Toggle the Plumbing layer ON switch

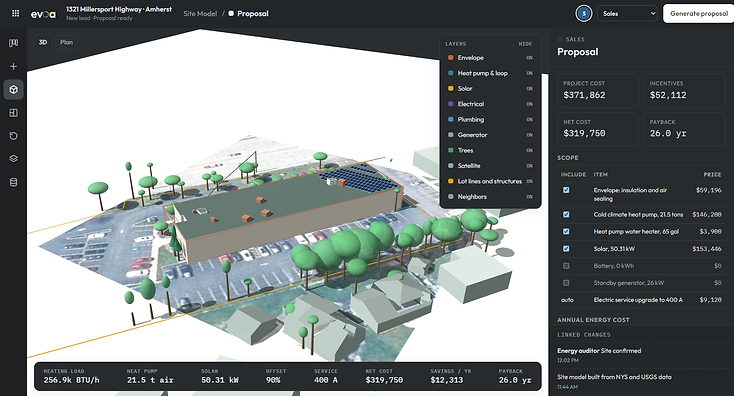pyautogui.click(x=529, y=119)
